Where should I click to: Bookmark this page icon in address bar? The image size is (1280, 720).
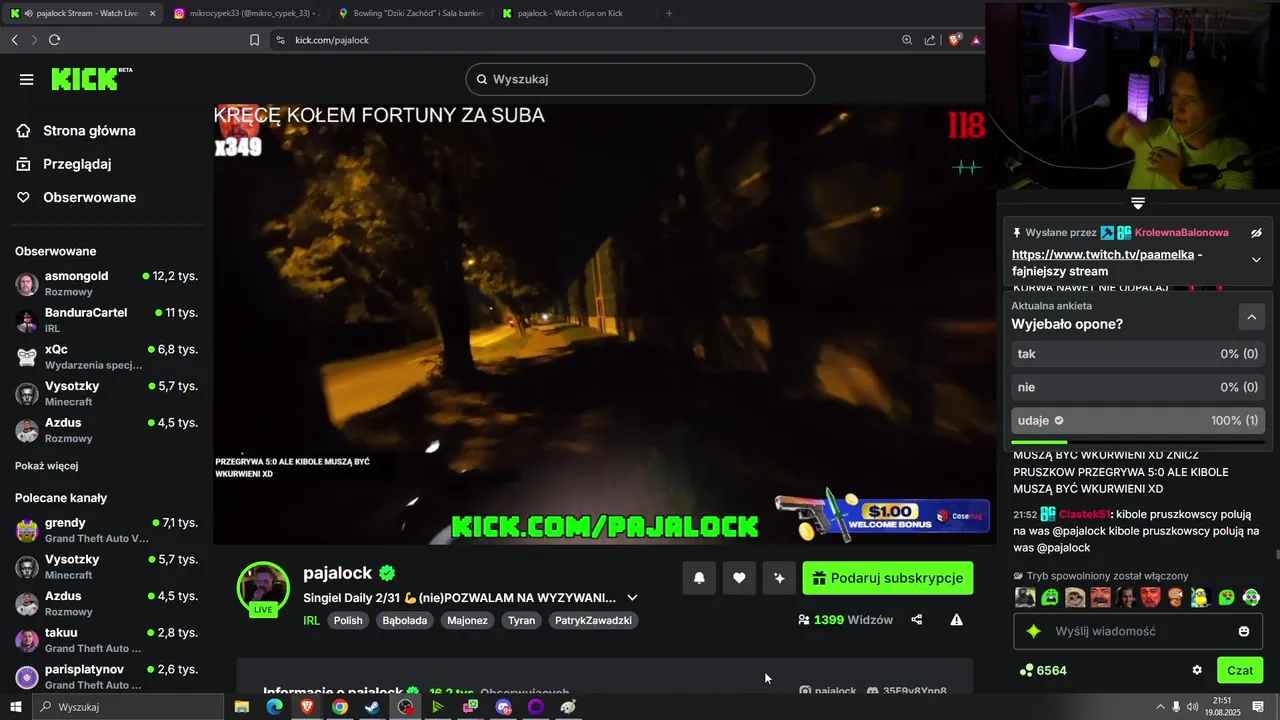[254, 40]
